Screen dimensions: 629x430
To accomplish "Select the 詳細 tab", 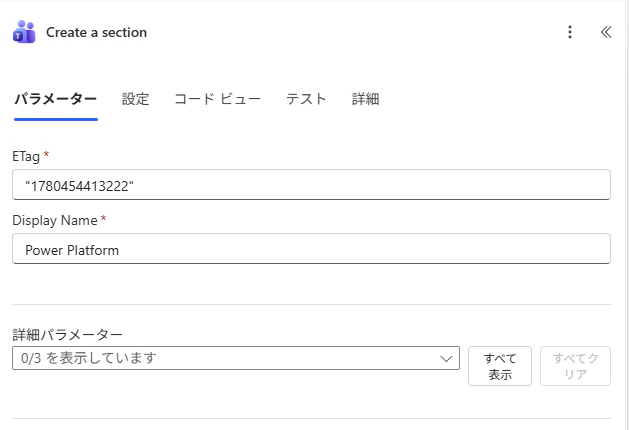I will [365, 99].
